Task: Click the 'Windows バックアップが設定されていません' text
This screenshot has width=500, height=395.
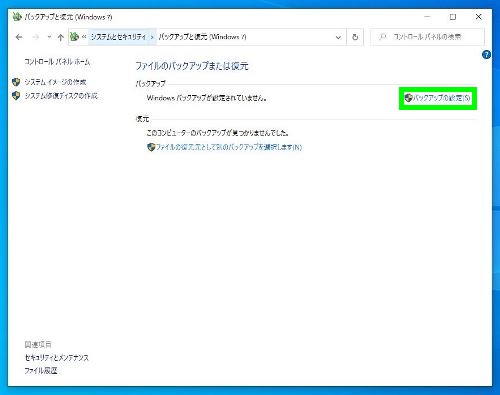Action: click(x=207, y=98)
